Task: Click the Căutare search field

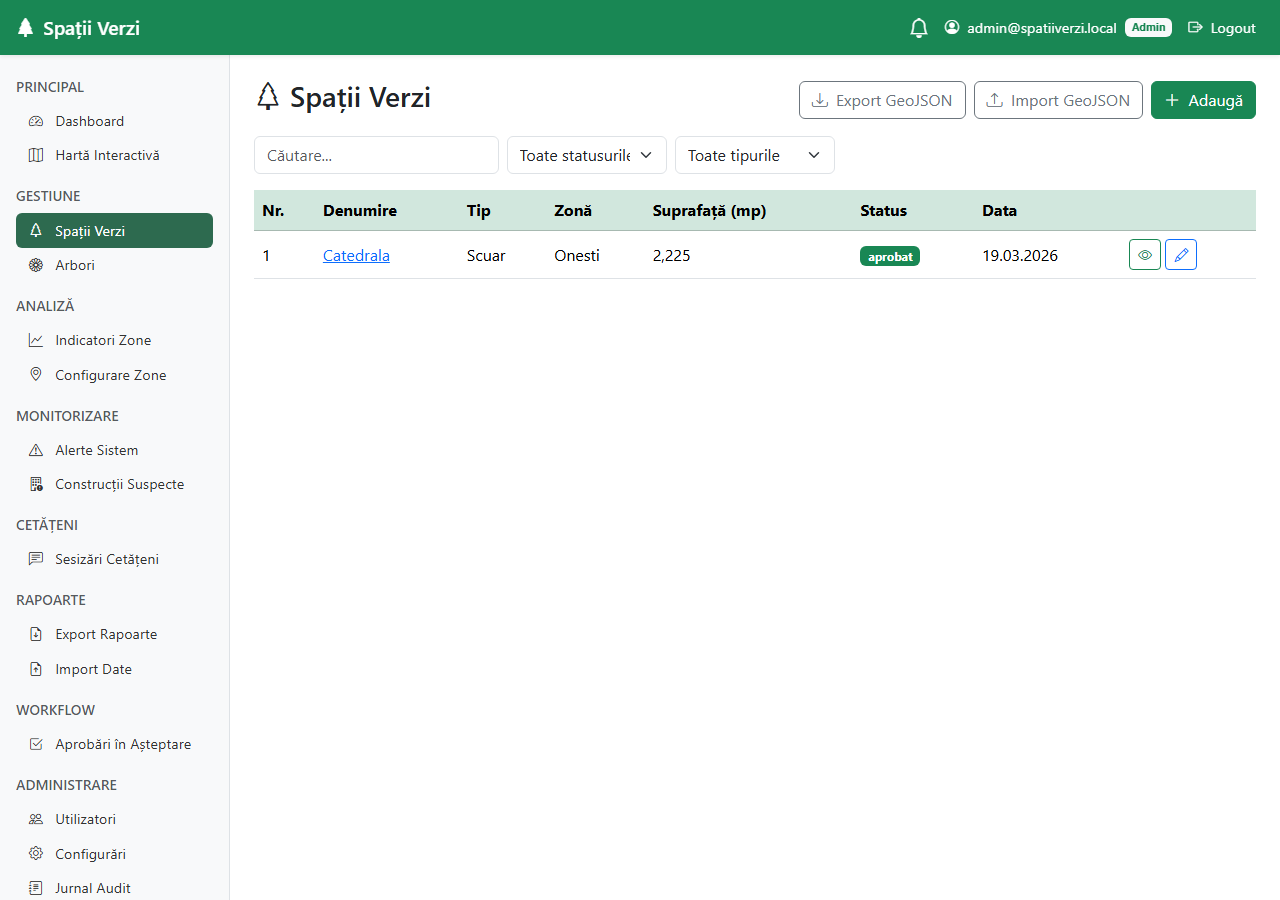Action: (376, 155)
